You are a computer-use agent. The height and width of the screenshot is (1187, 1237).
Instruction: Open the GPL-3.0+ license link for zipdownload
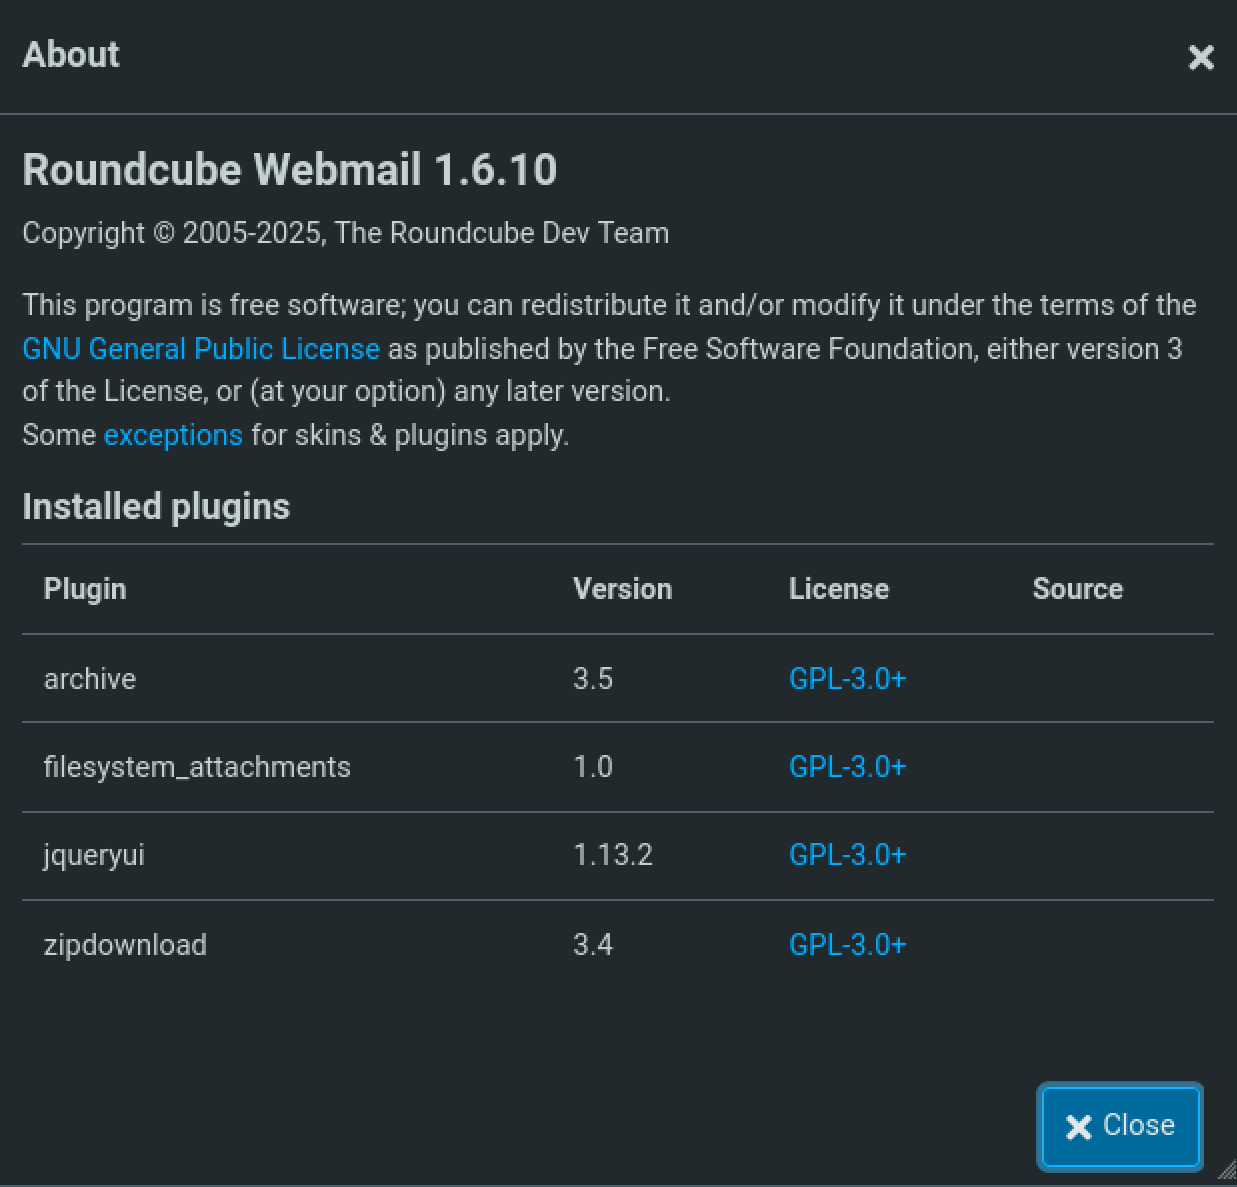(848, 945)
